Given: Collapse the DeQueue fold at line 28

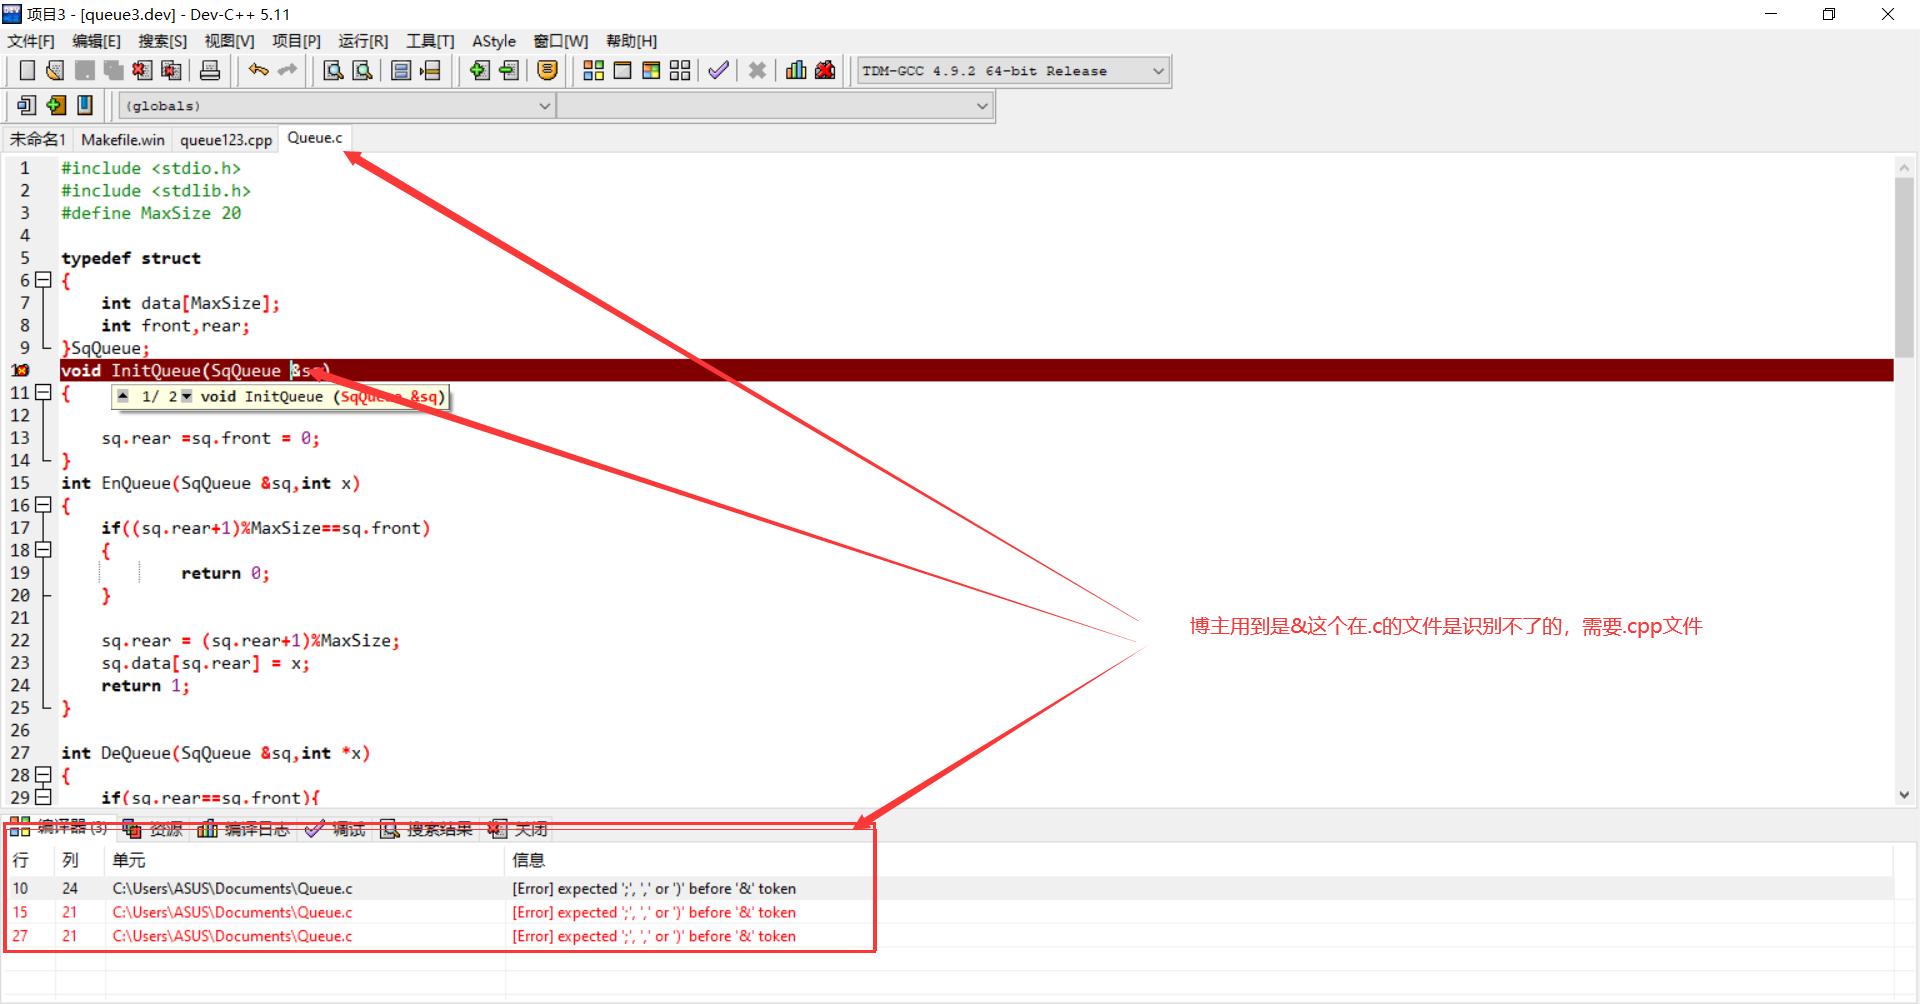Looking at the screenshot, I should point(43,775).
